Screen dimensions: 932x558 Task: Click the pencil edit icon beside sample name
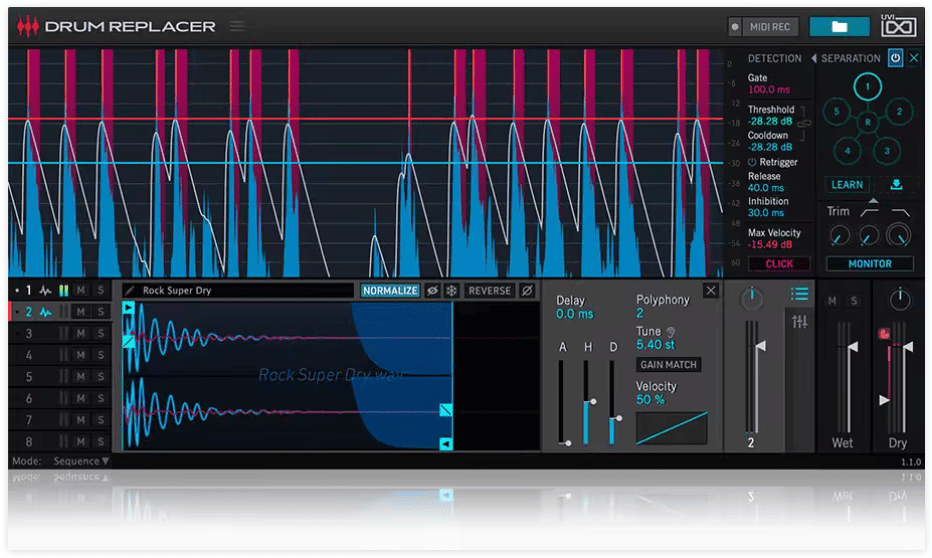point(130,290)
